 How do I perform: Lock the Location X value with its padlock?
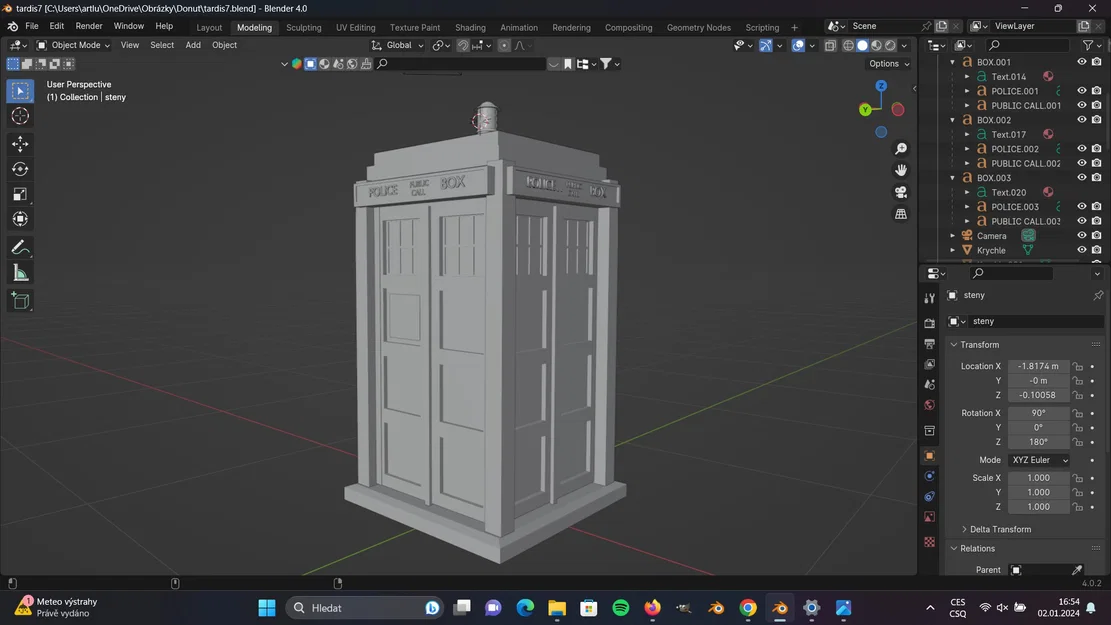click(1078, 366)
